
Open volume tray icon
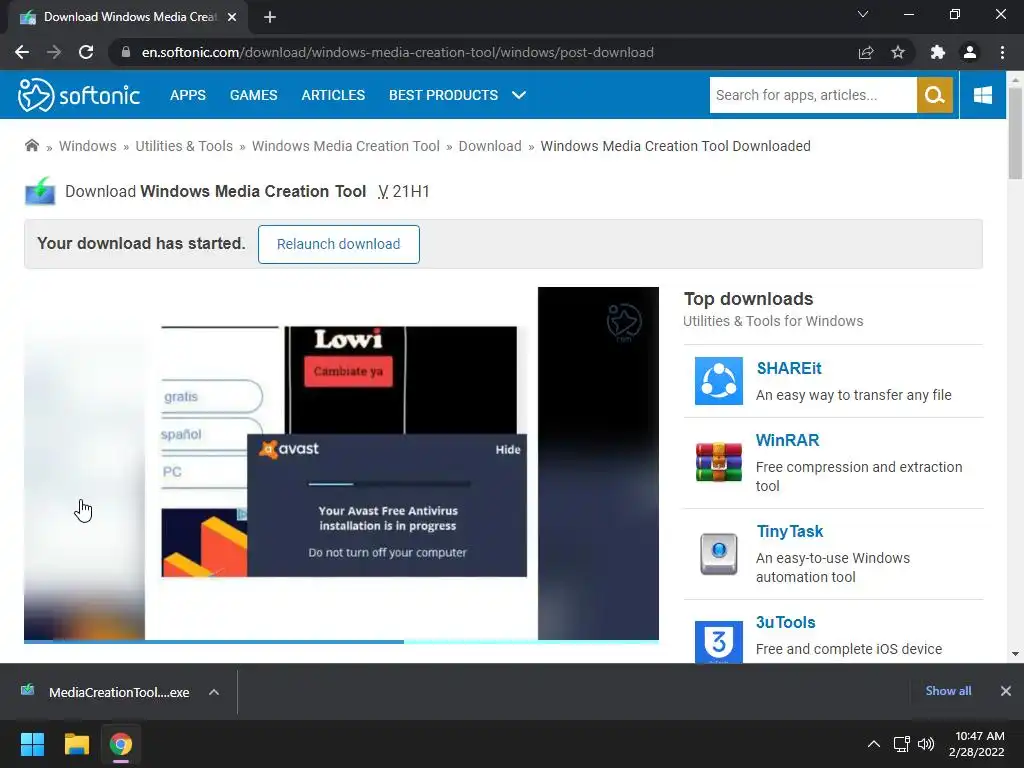click(925, 744)
